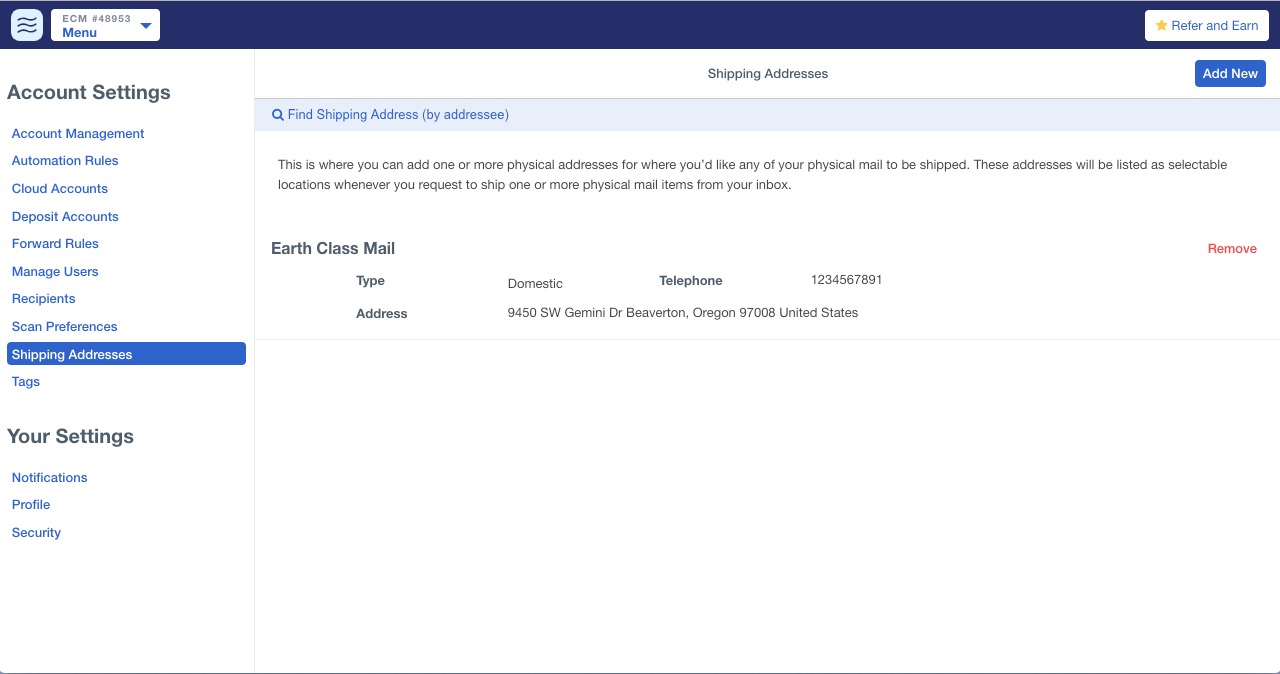This screenshot has width=1280, height=674.
Task: Open the Refer and Earn button
Action: (x=1207, y=26)
